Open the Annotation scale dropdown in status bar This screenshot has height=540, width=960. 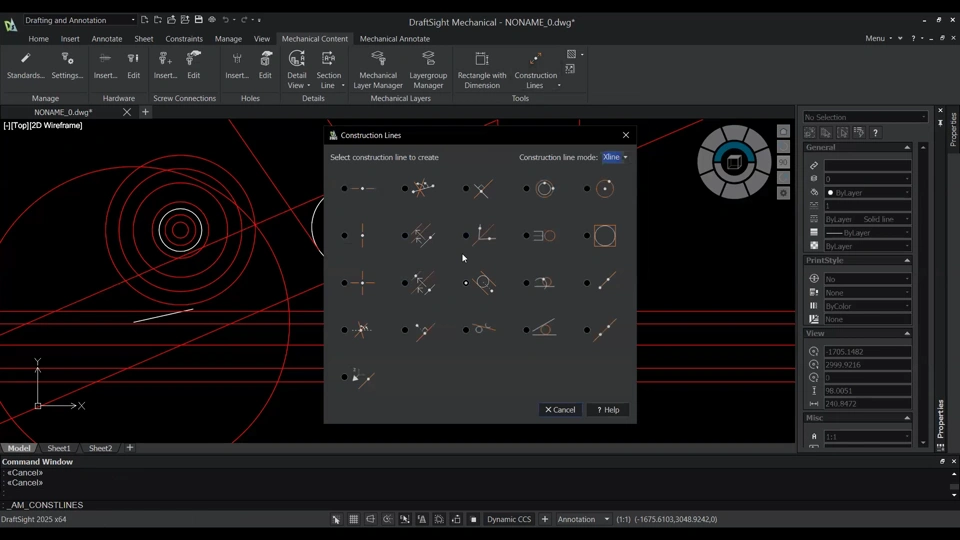tap(583, 519)
